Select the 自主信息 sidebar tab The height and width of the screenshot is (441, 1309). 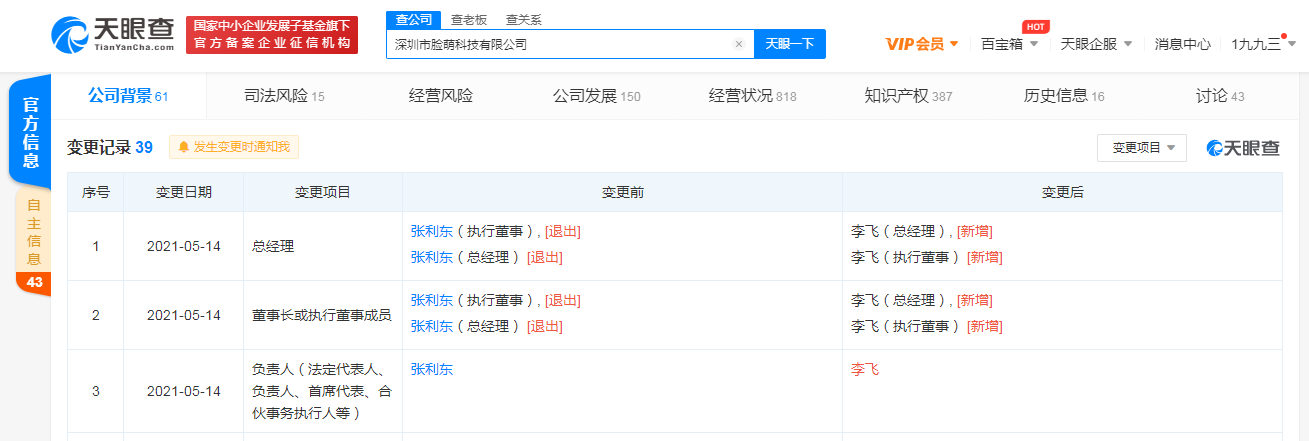(34, 229)
